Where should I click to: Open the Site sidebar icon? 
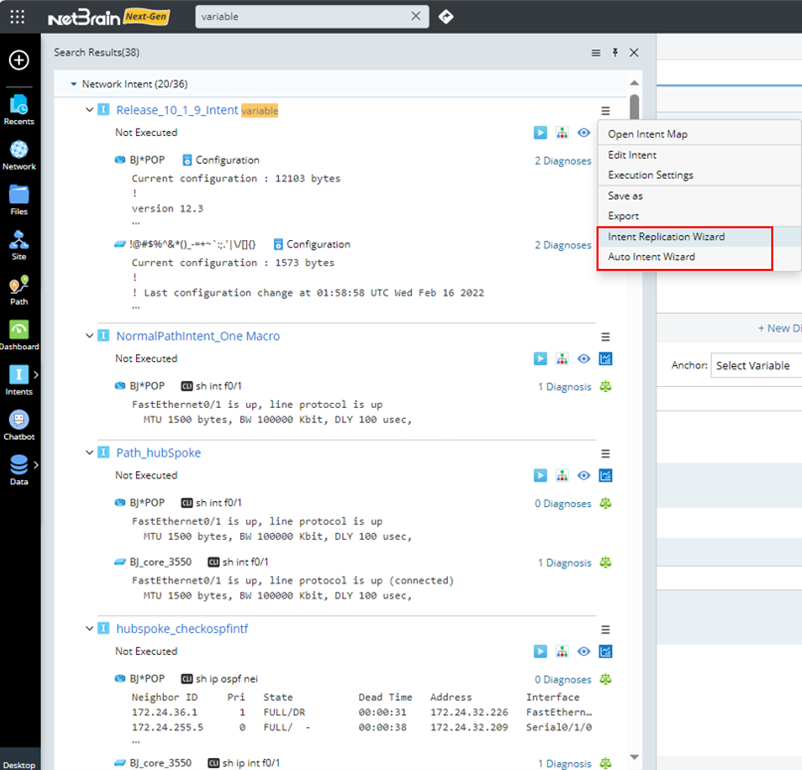[x=19, y=245]
